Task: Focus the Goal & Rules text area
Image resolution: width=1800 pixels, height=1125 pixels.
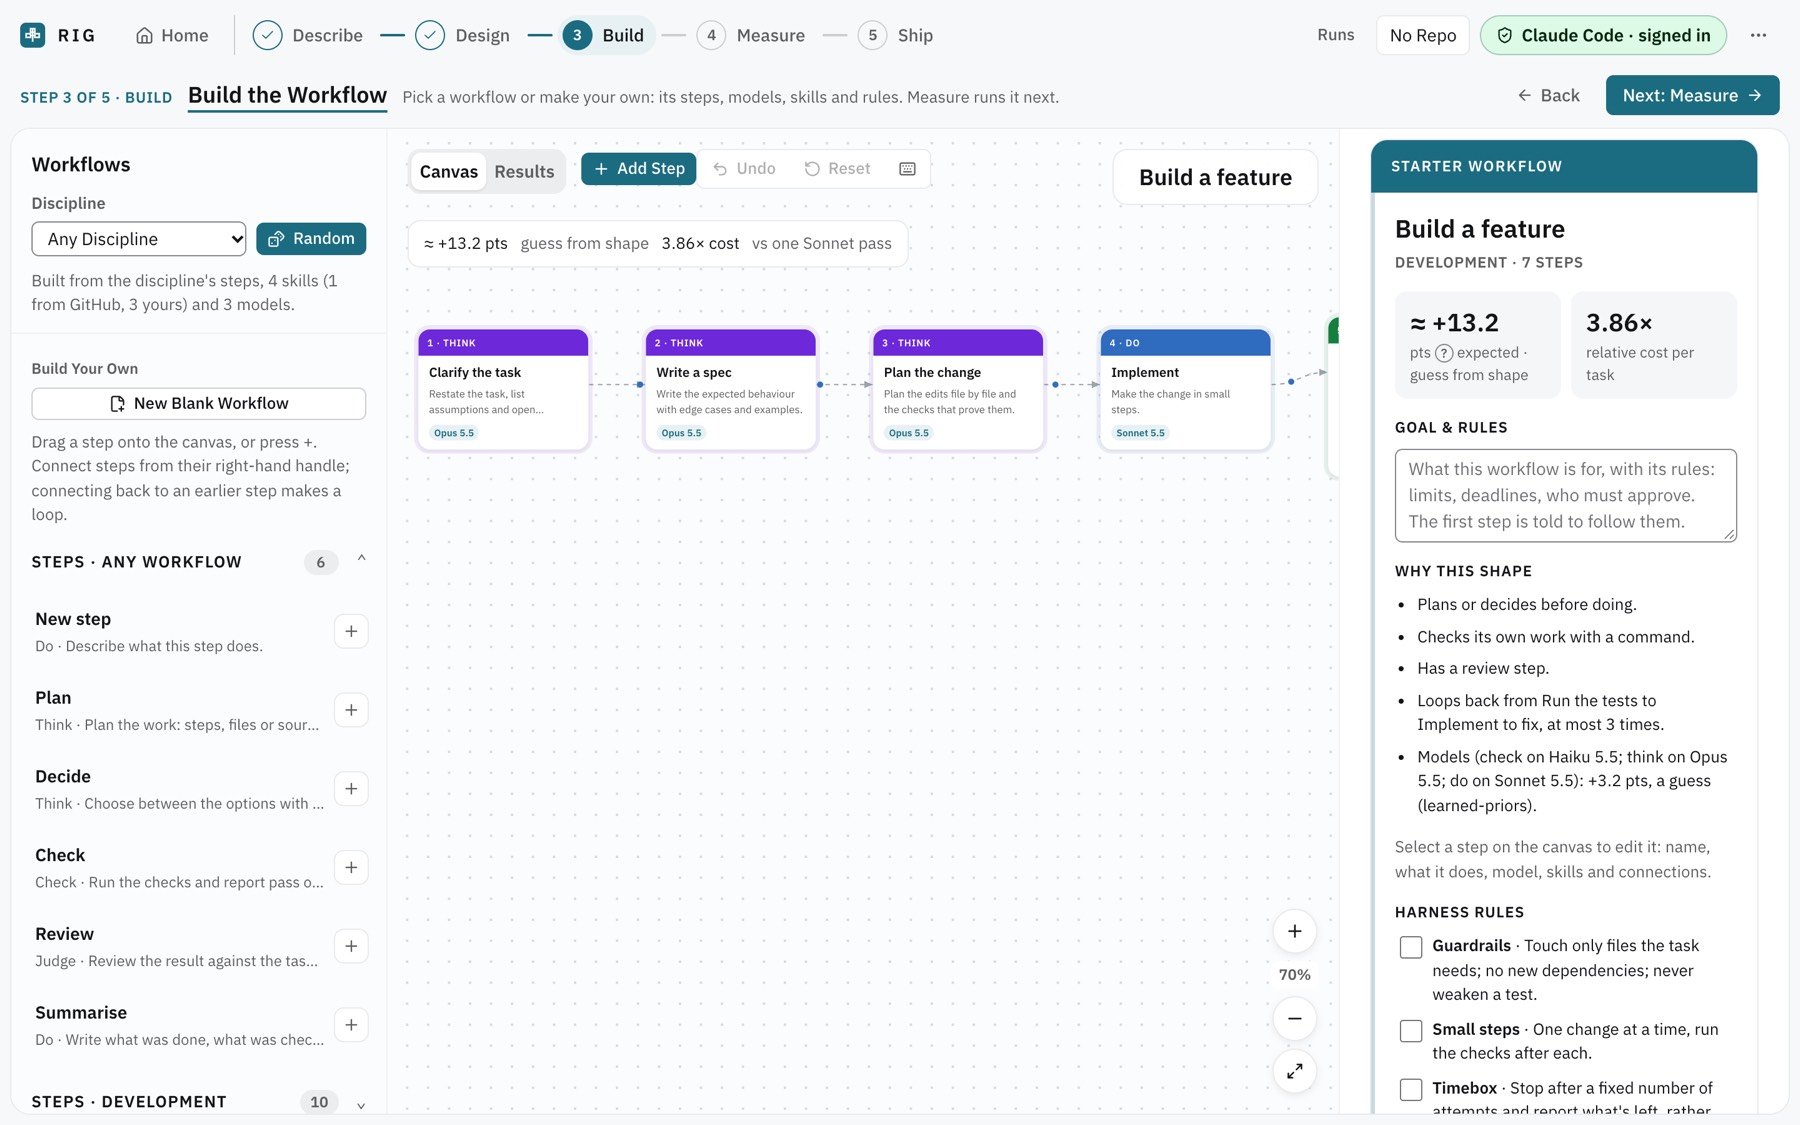Action: [1565, 496]
